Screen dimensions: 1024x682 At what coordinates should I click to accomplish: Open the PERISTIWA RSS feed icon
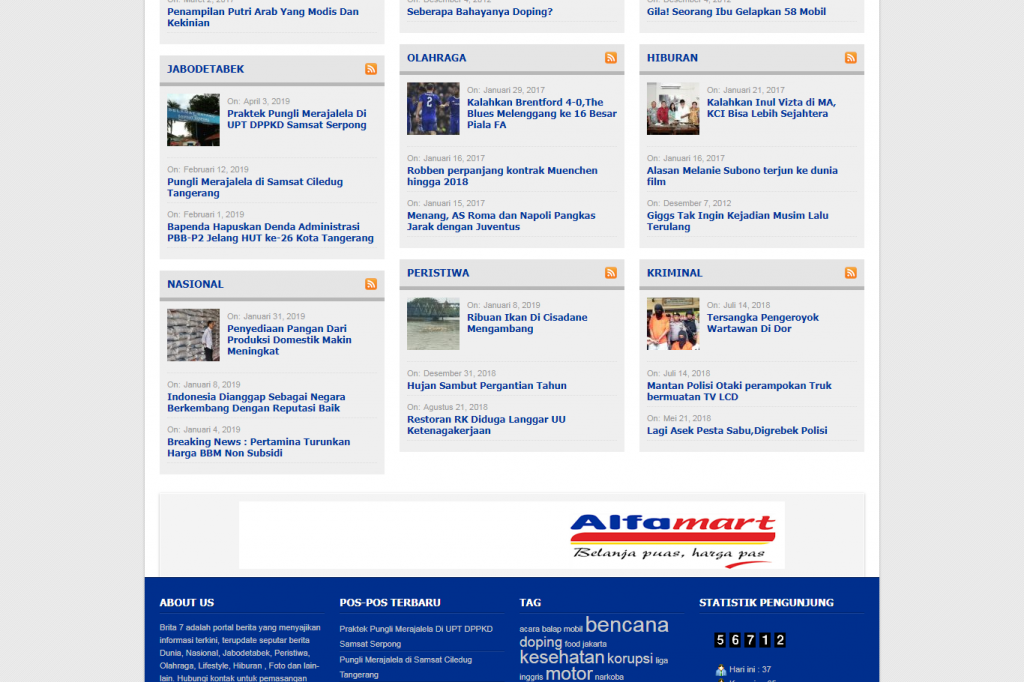point(611,273)
